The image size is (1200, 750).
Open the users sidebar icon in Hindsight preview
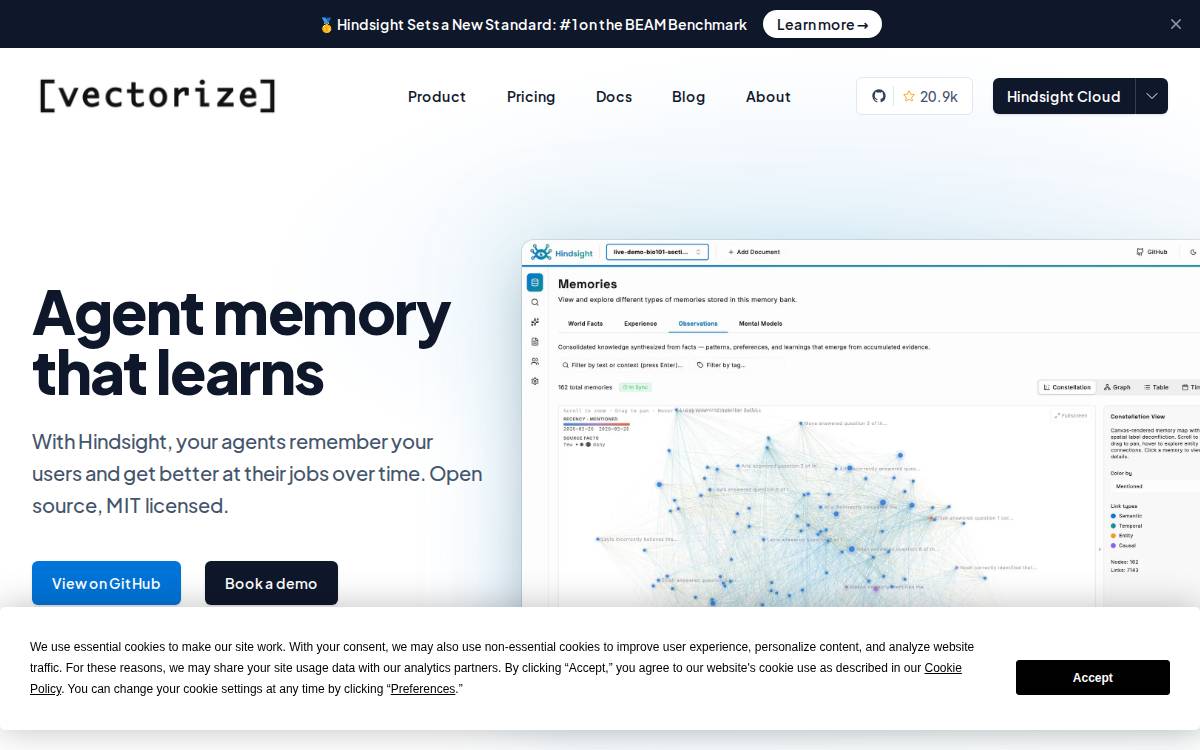[x=535, y=361]
